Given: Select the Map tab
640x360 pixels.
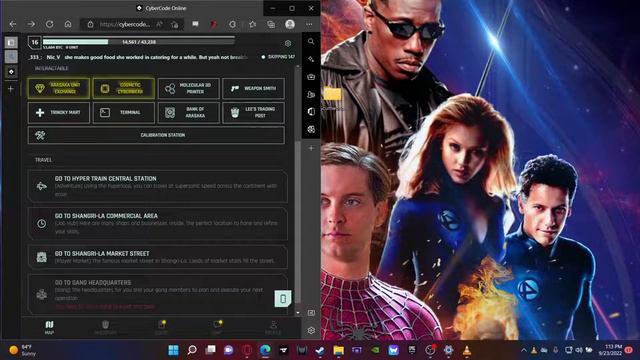Looking at the screenshot, I should (x=49, y=327).
